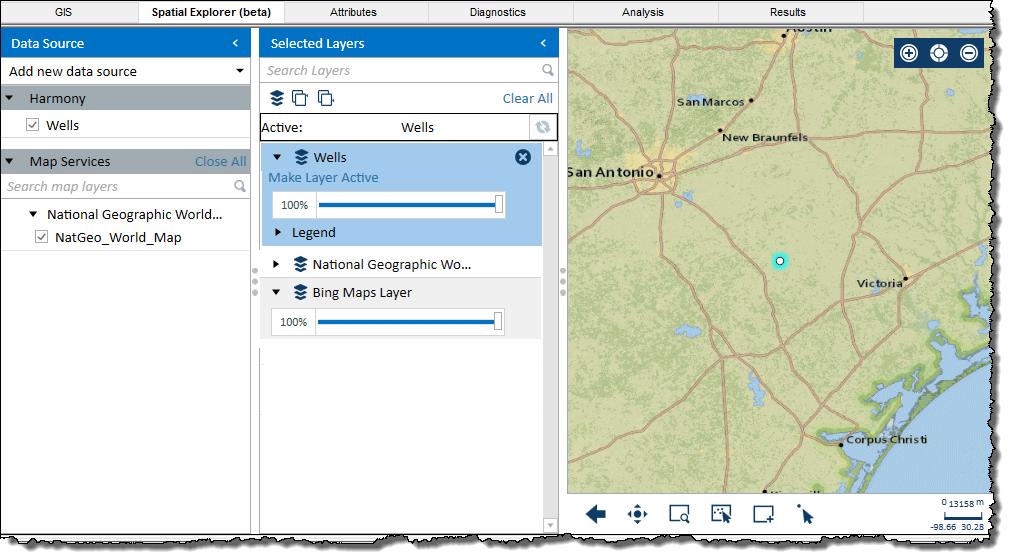The height and width of the screenshot is (559, 1011).
Task: Zoom out on the map
Action: pos(969,53)
